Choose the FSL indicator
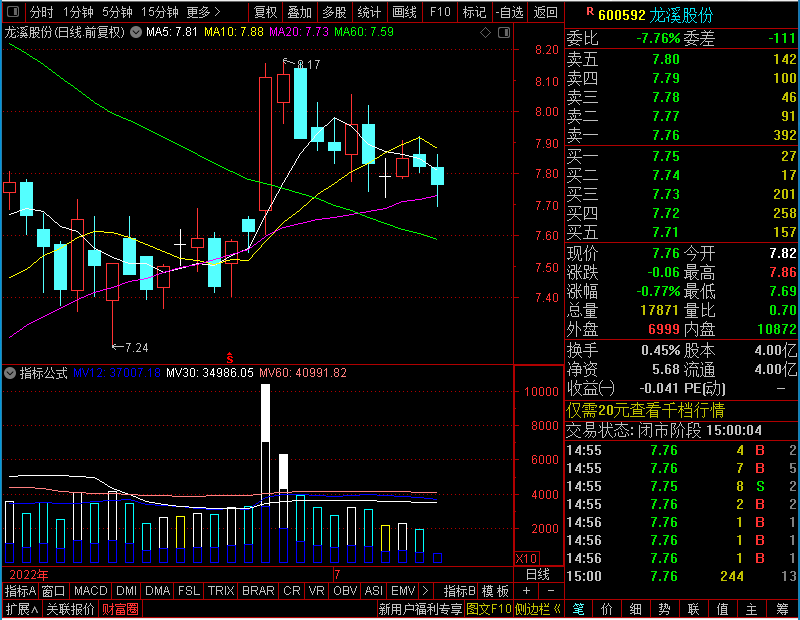The width and height of the screenshot is (800, 620). click(189, 591)
